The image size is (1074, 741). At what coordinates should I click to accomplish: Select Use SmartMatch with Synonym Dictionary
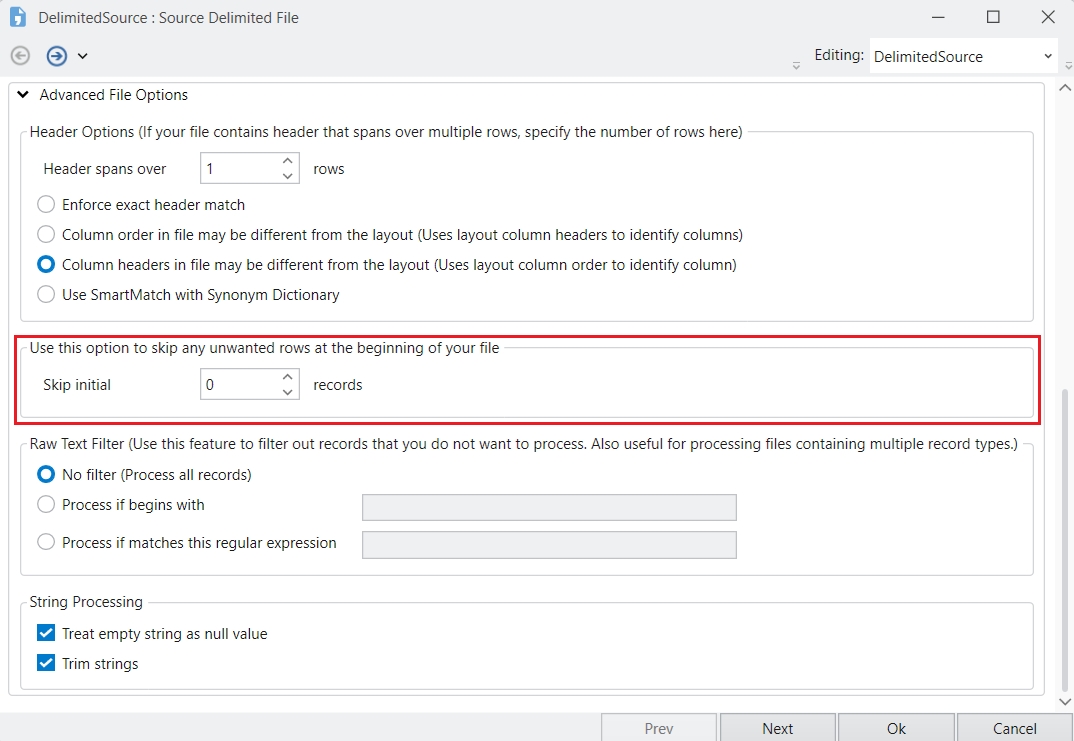(x=46, y=295)
